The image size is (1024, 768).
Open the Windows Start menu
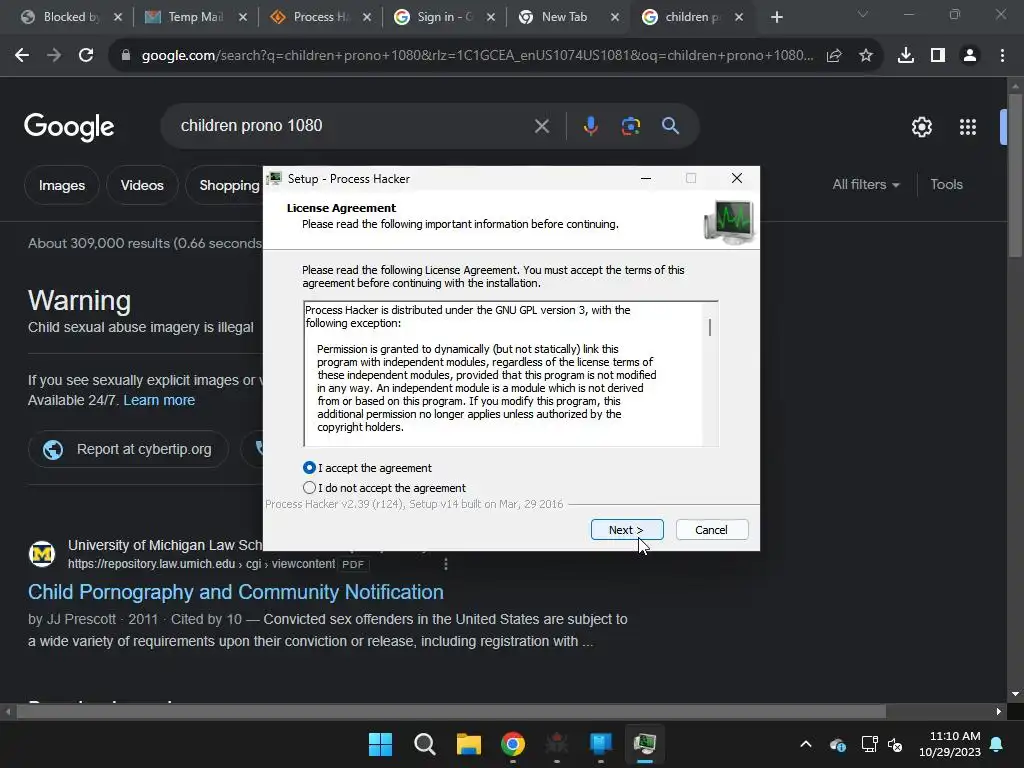coord(381,744)
